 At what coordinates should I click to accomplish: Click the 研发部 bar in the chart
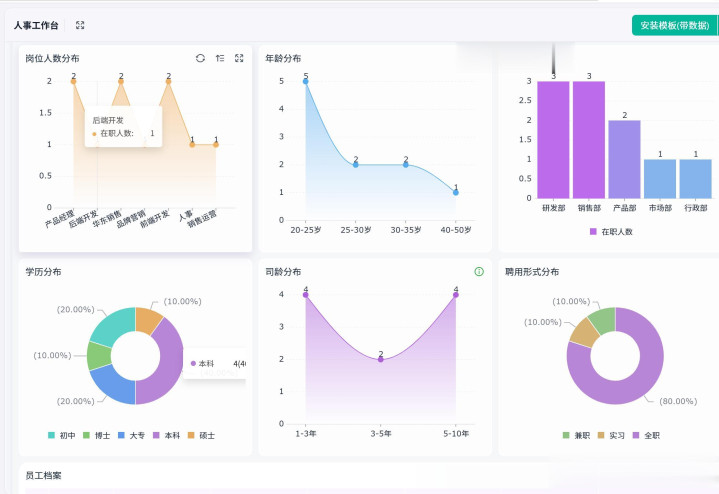click(x=553, y=140)
